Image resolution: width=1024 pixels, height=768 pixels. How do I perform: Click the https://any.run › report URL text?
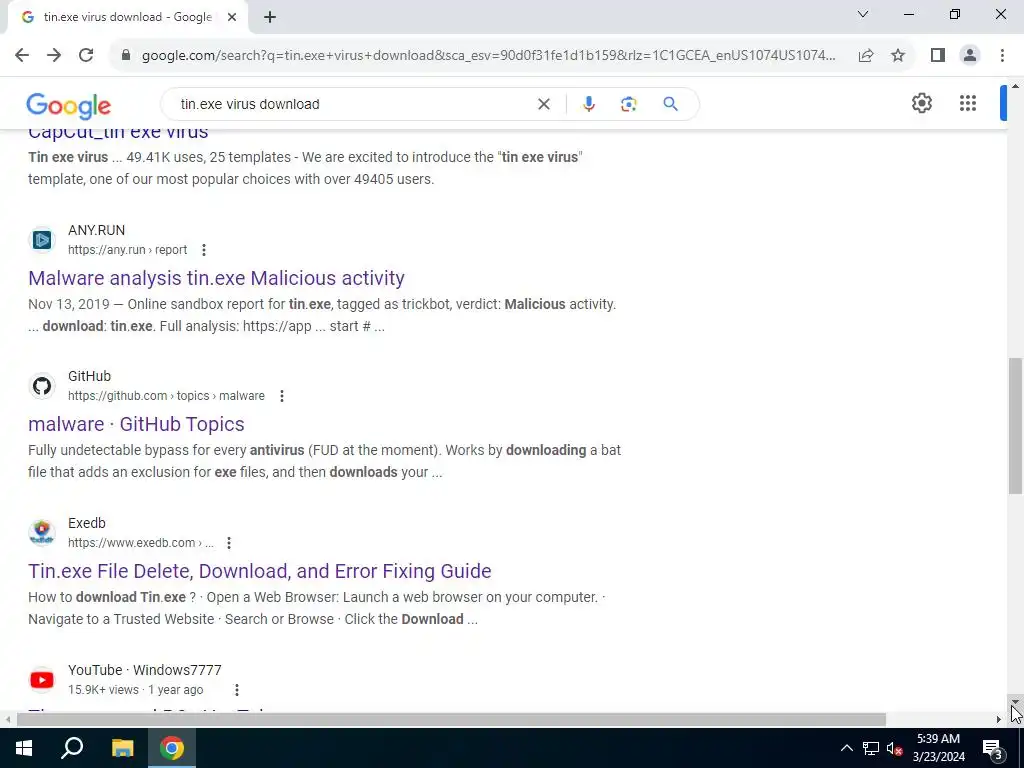(127, 249)
